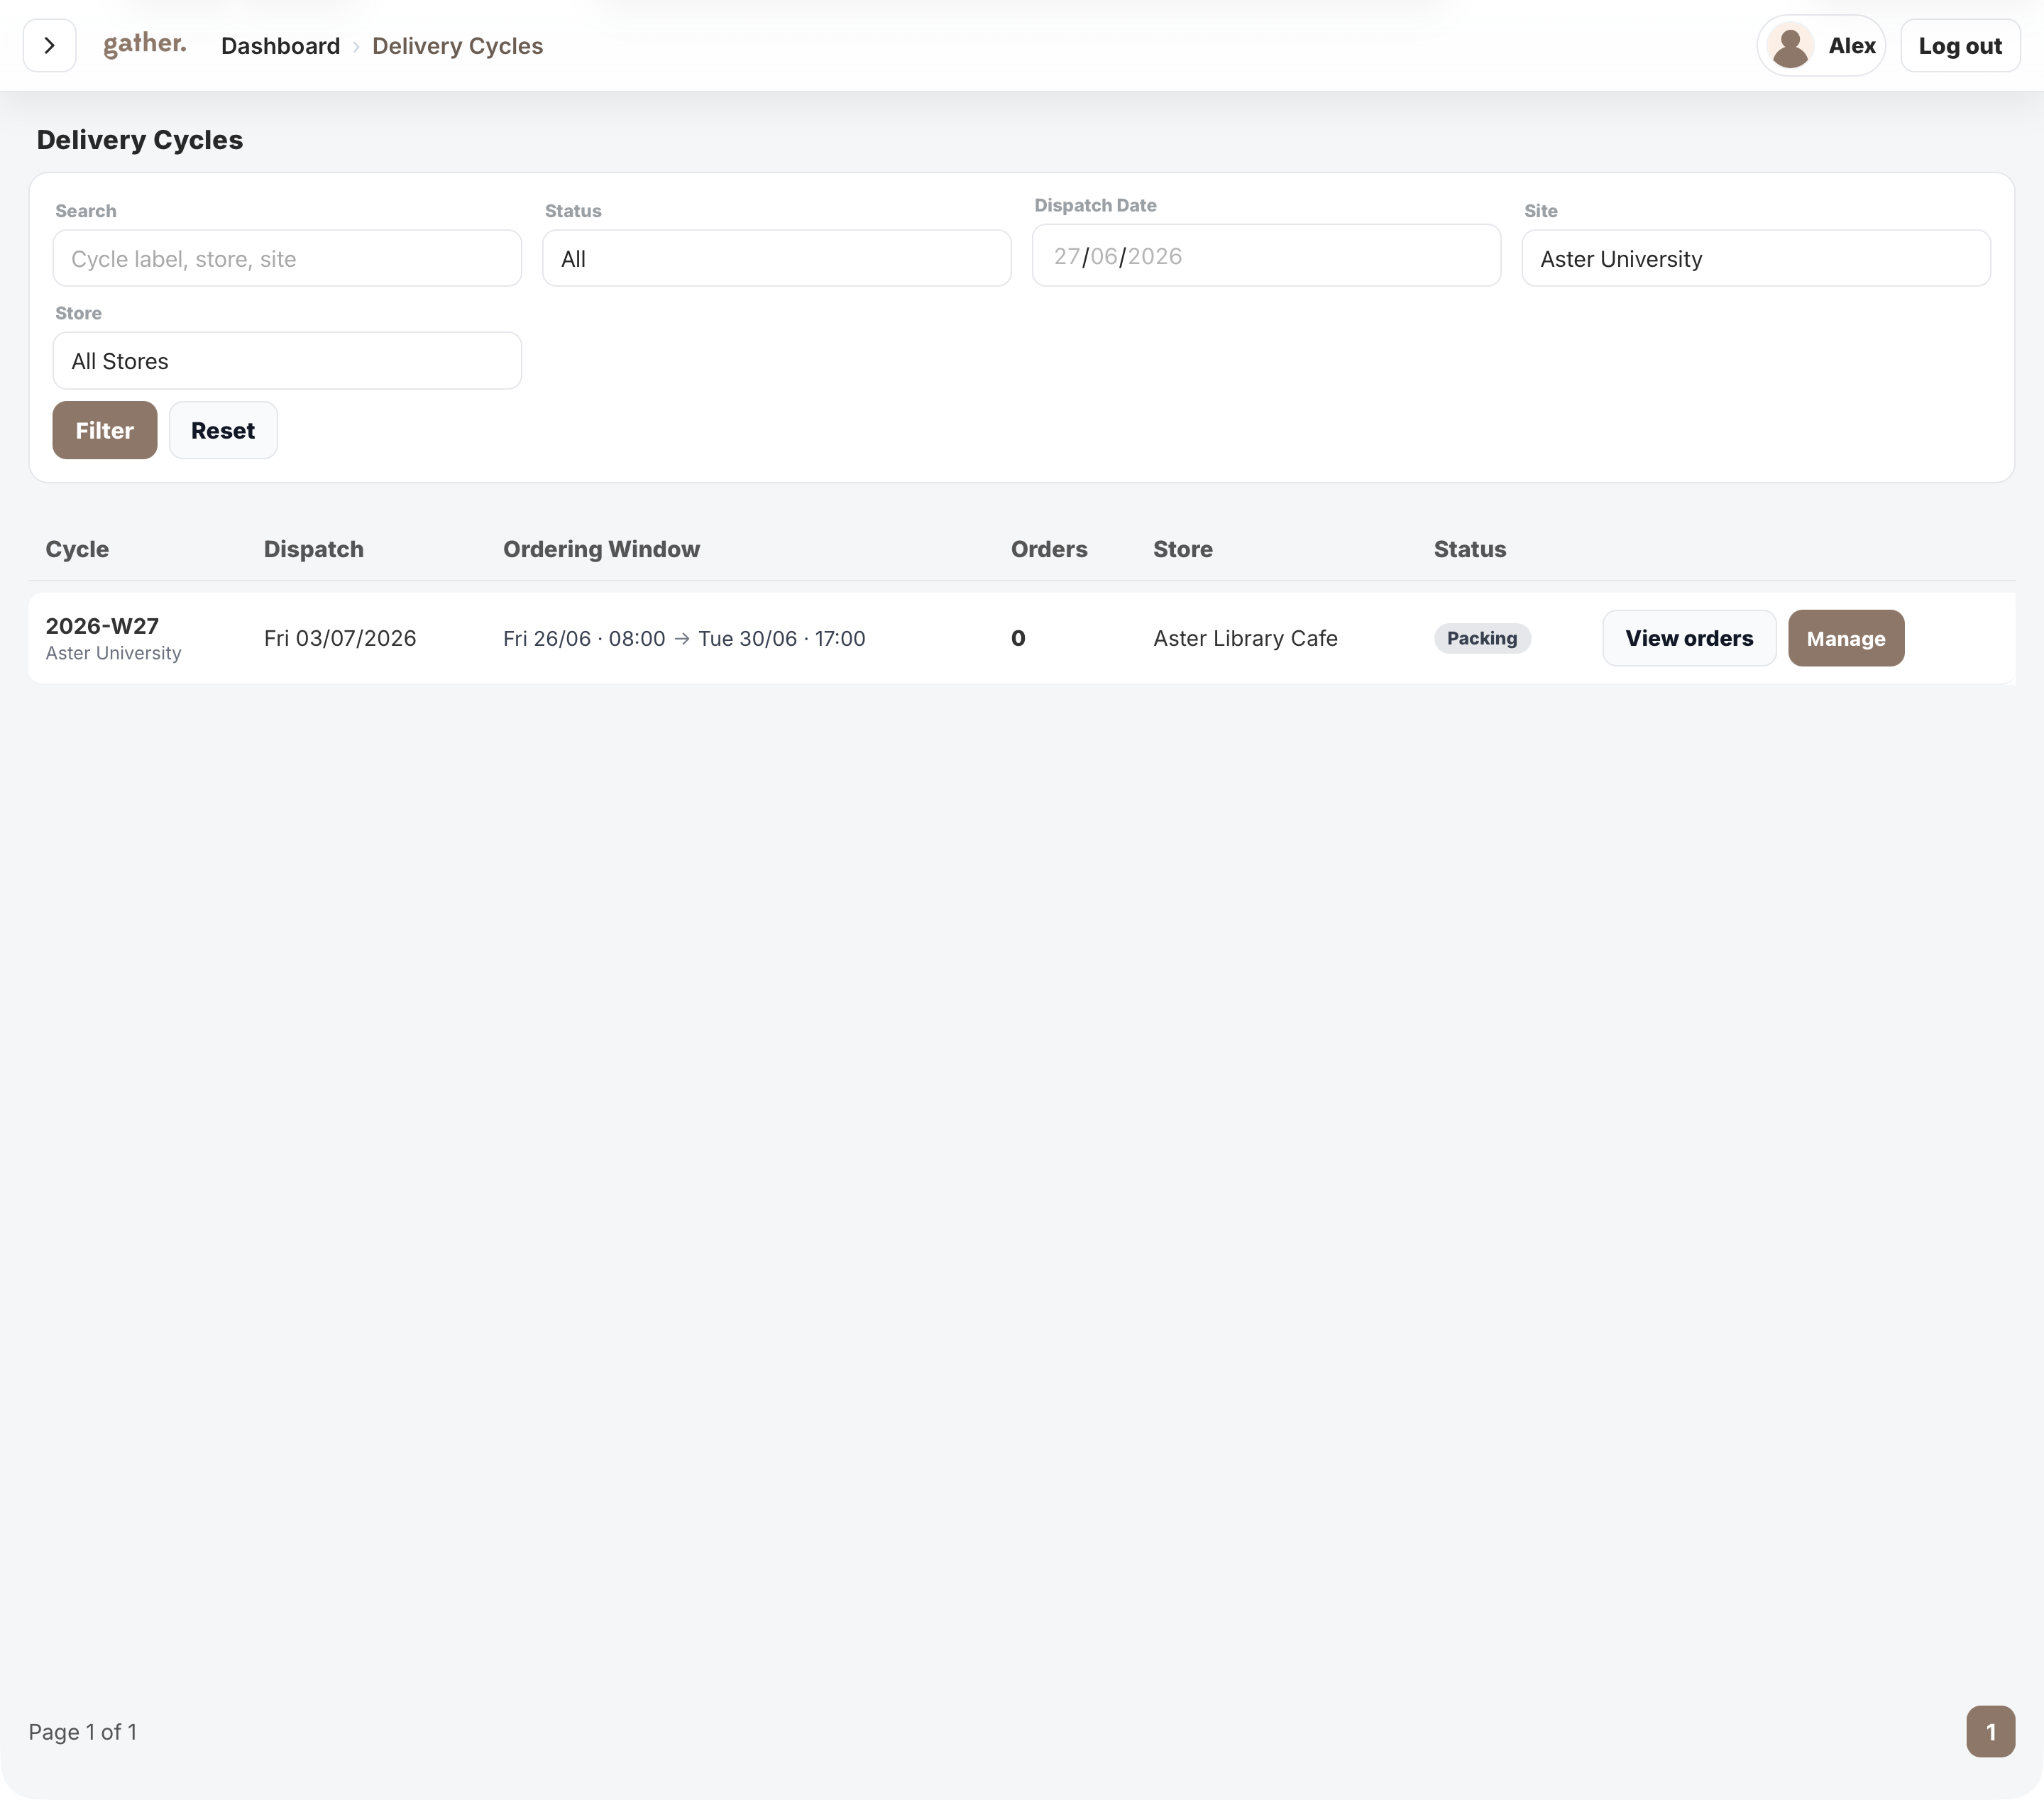Screen dimensions: 2044x1800
Task: Click the Delivery Cycles breadcrumb
Action: pyautogui.click(x=457, y=46)
